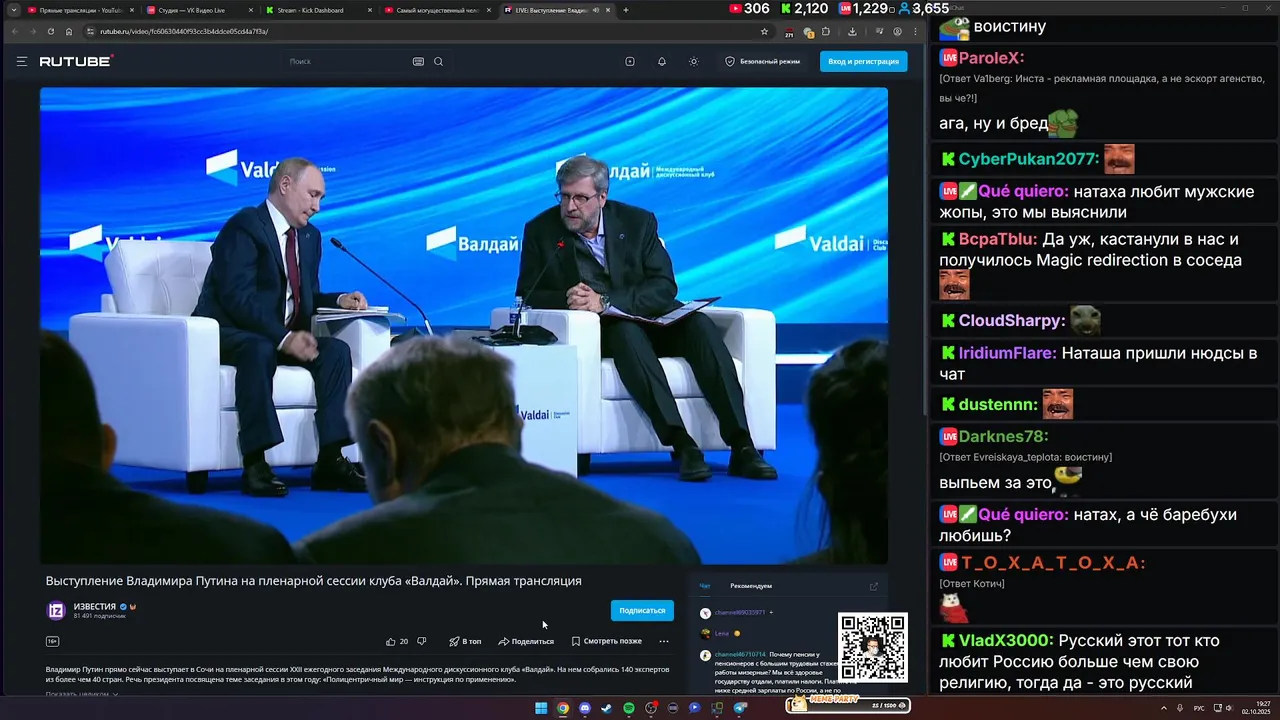Click the Подписаться button

coord(642,610)
